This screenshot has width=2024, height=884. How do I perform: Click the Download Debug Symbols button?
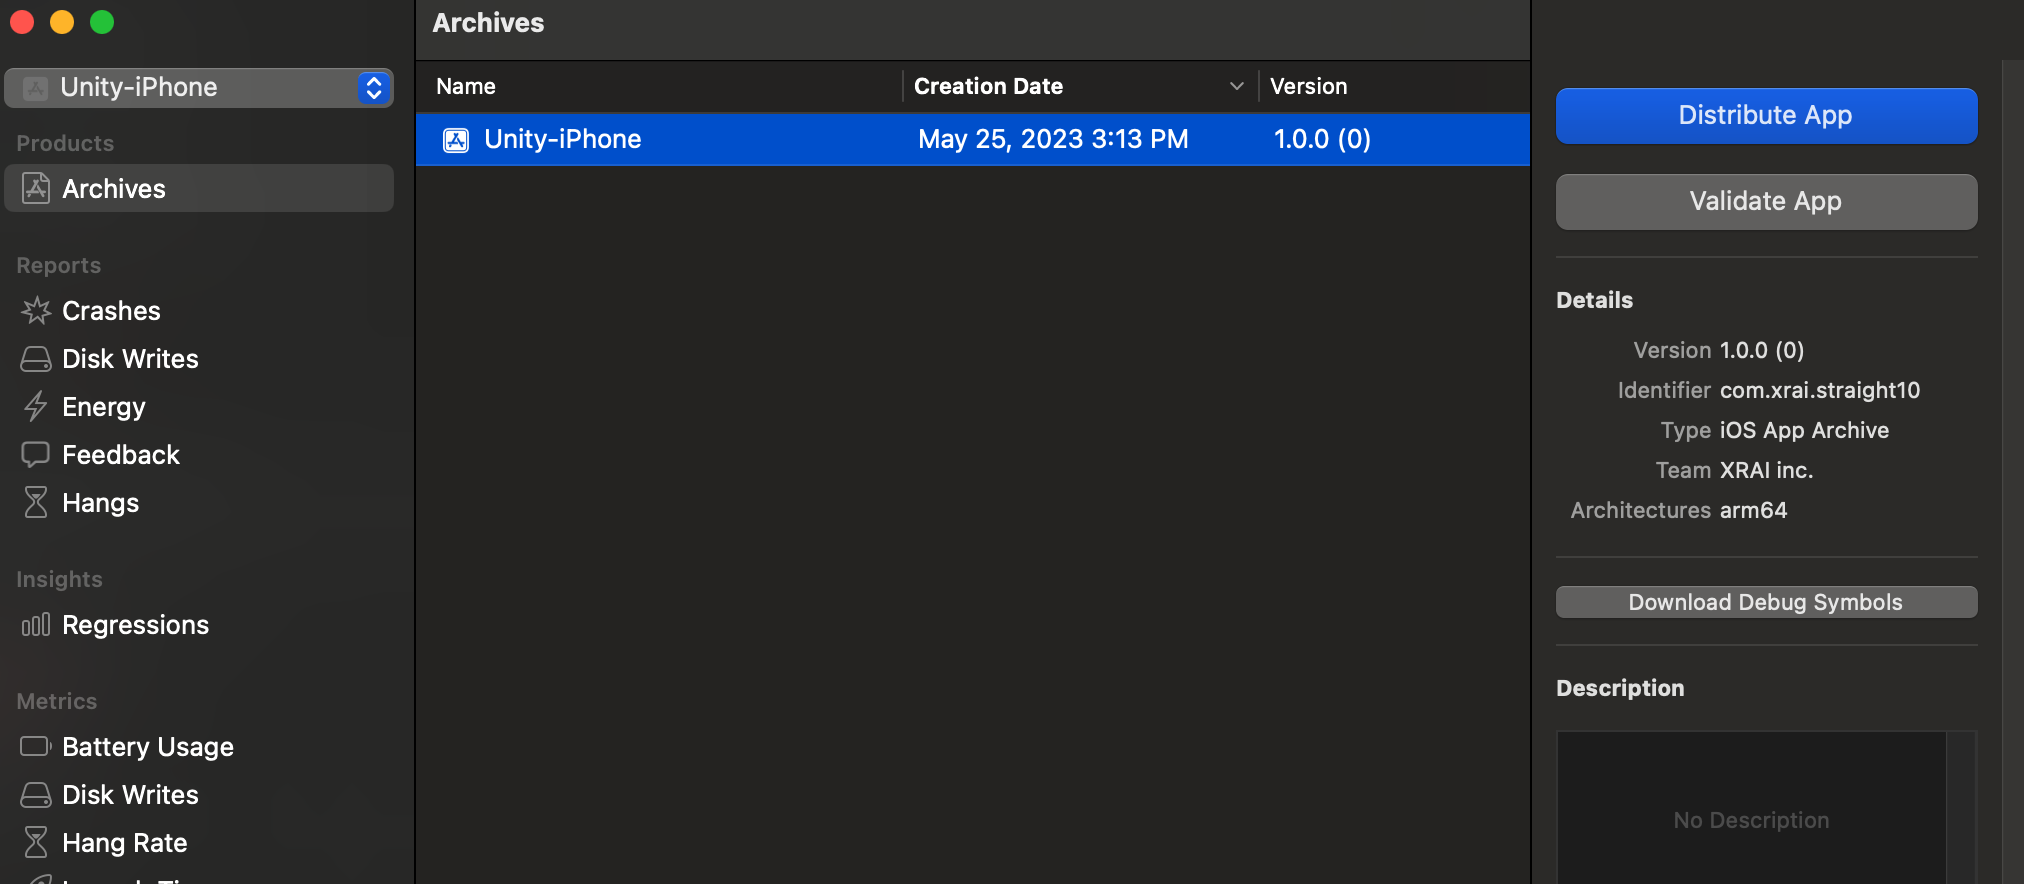(x=1766, y=602)
